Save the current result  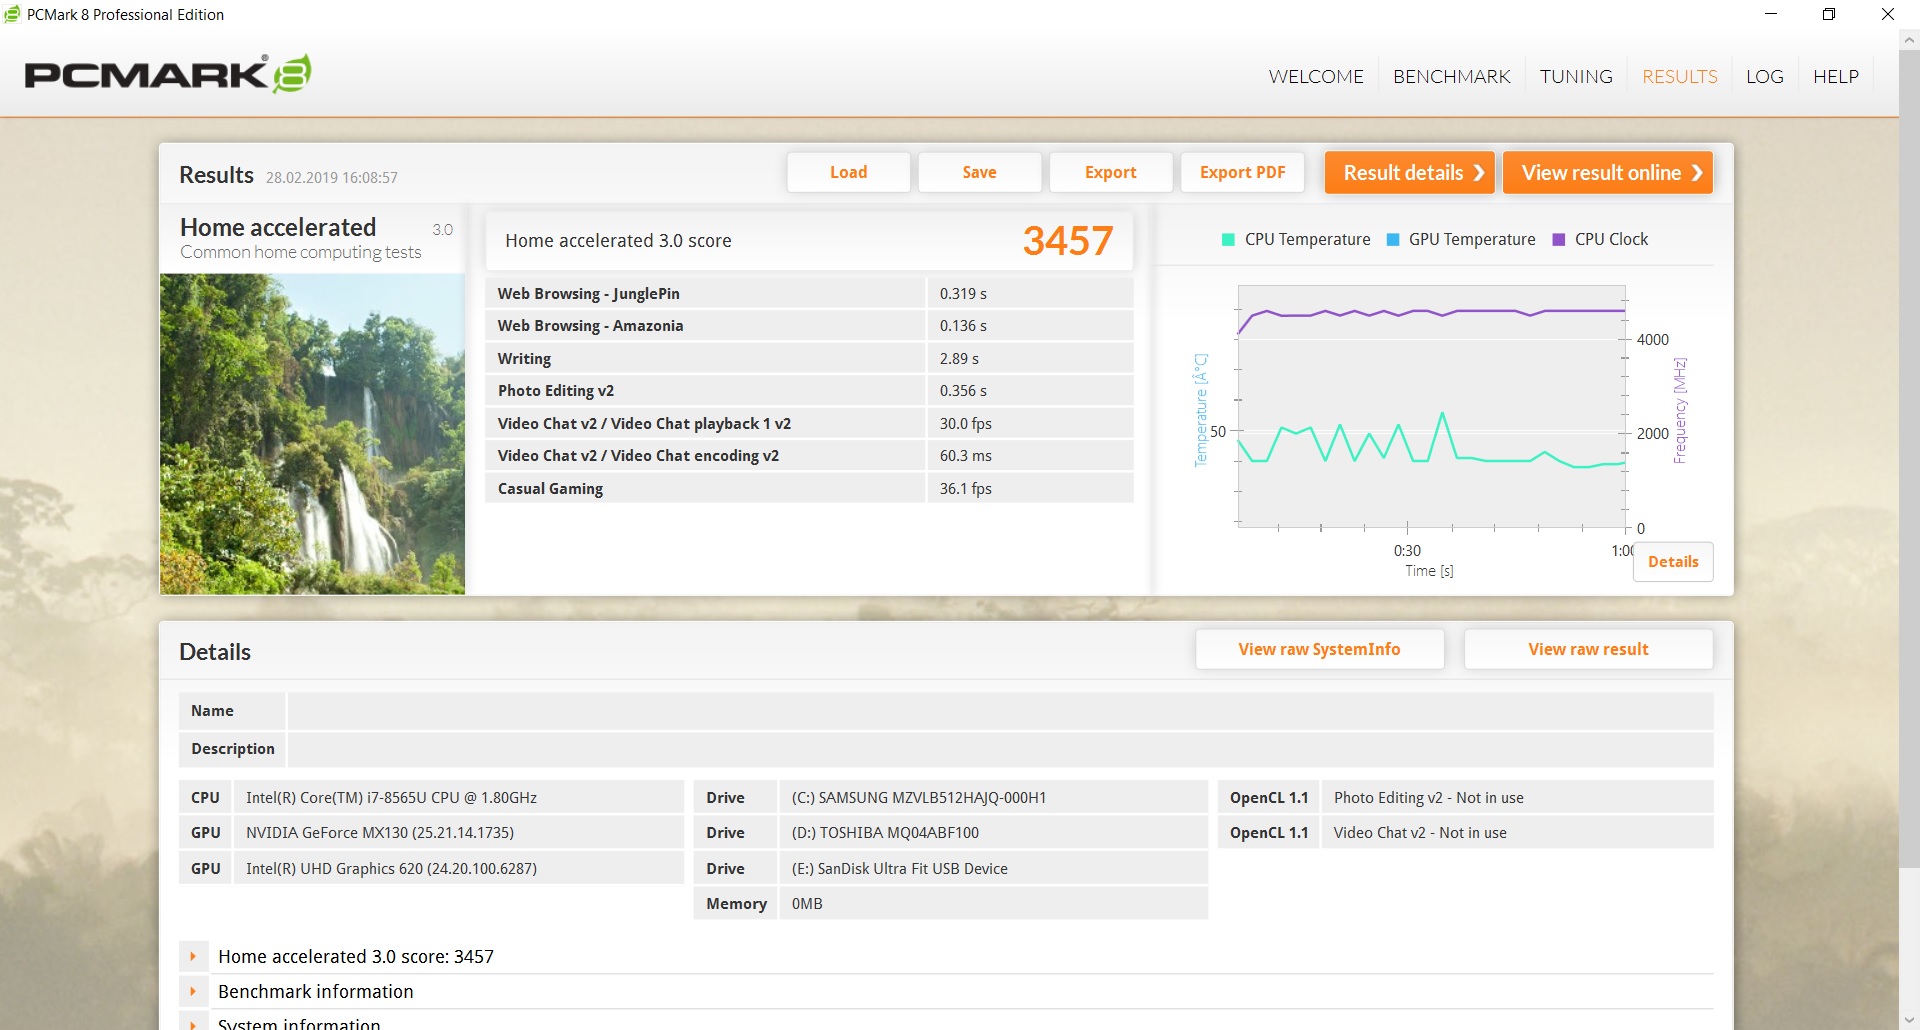click(979, 172)
